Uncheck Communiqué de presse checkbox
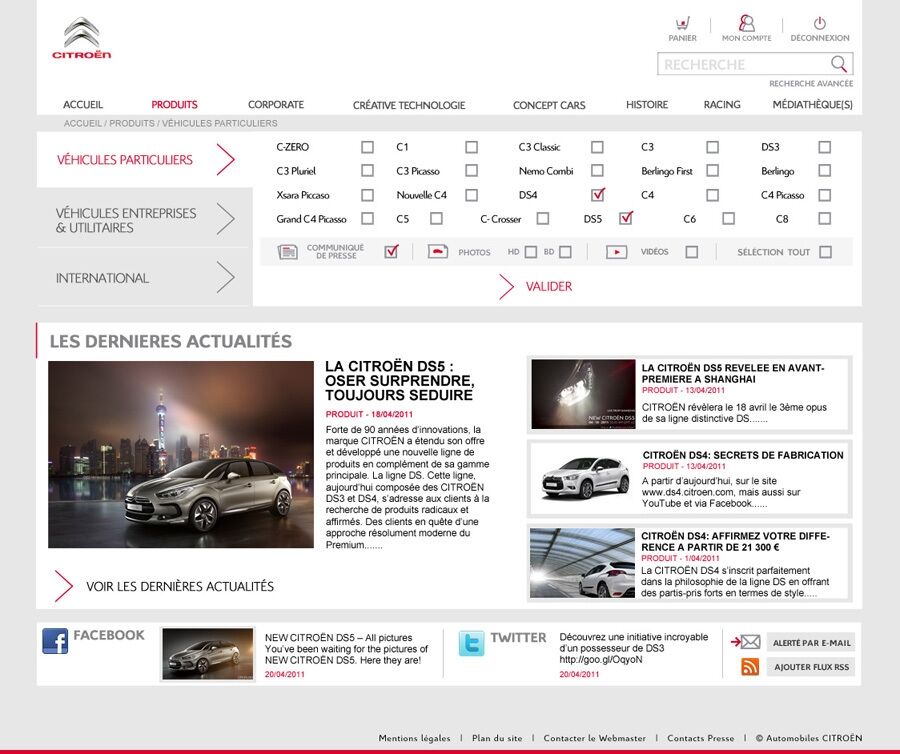 click(391, 251)
